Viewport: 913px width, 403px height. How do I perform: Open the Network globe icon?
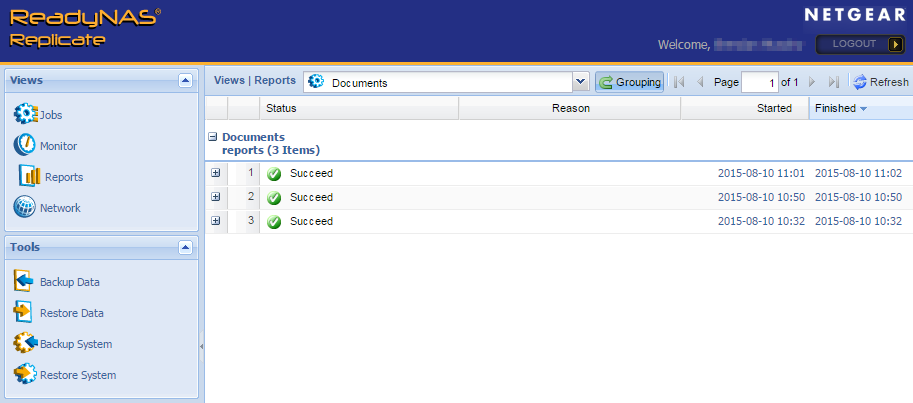25,208
